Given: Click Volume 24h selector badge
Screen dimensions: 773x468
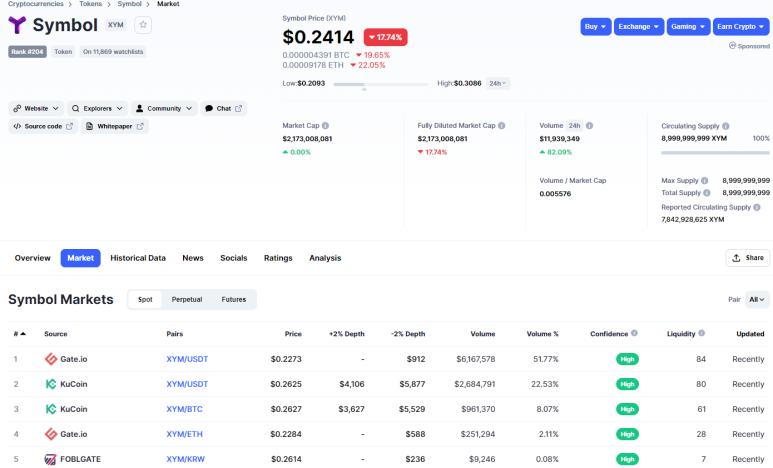Looking at the screenshot, I should (574, 126).
